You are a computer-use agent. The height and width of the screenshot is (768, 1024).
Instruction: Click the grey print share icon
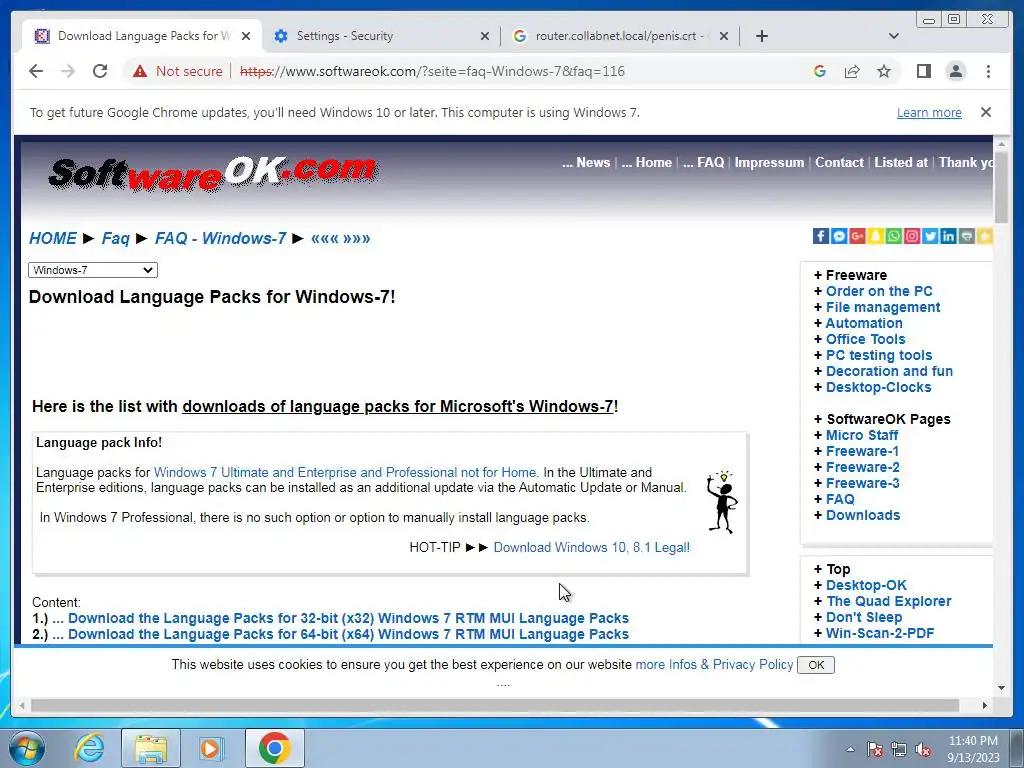coord(967,236)
